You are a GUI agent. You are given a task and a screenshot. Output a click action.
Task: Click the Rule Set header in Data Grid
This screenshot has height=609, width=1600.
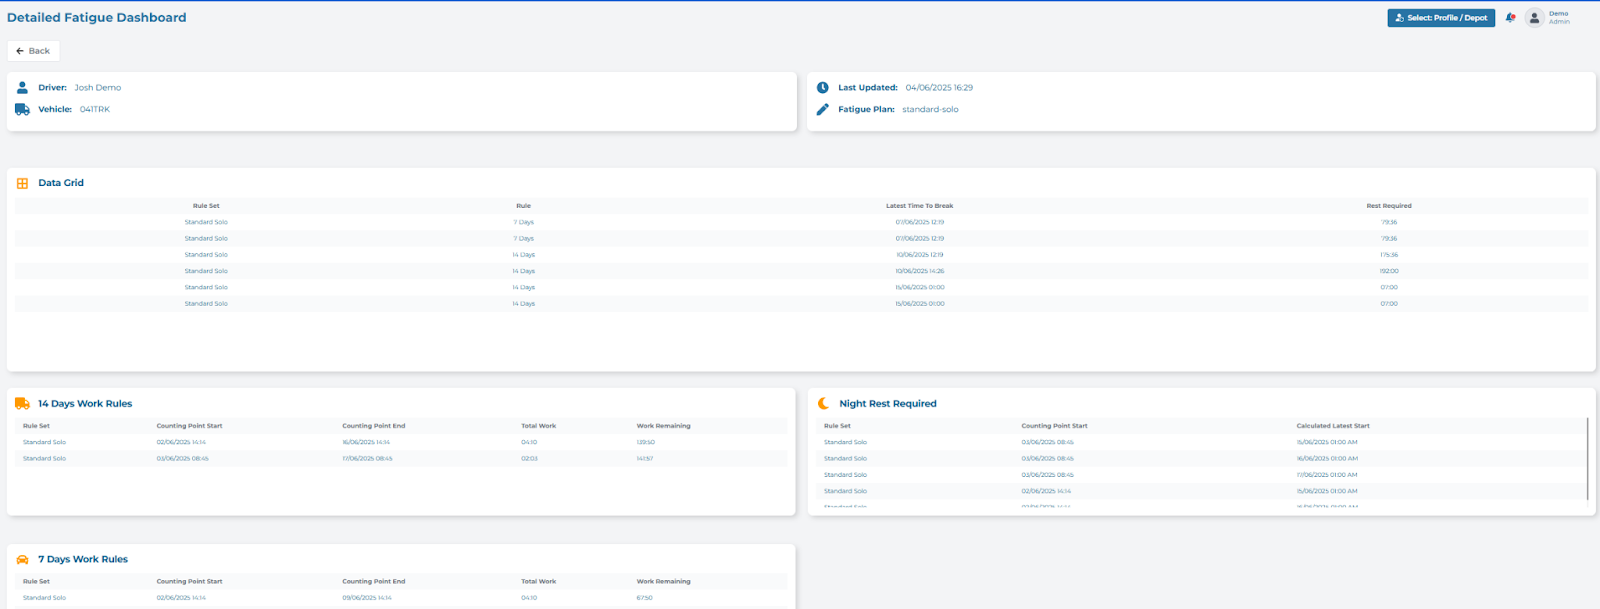pyautogui.click(x=206, y=206)
